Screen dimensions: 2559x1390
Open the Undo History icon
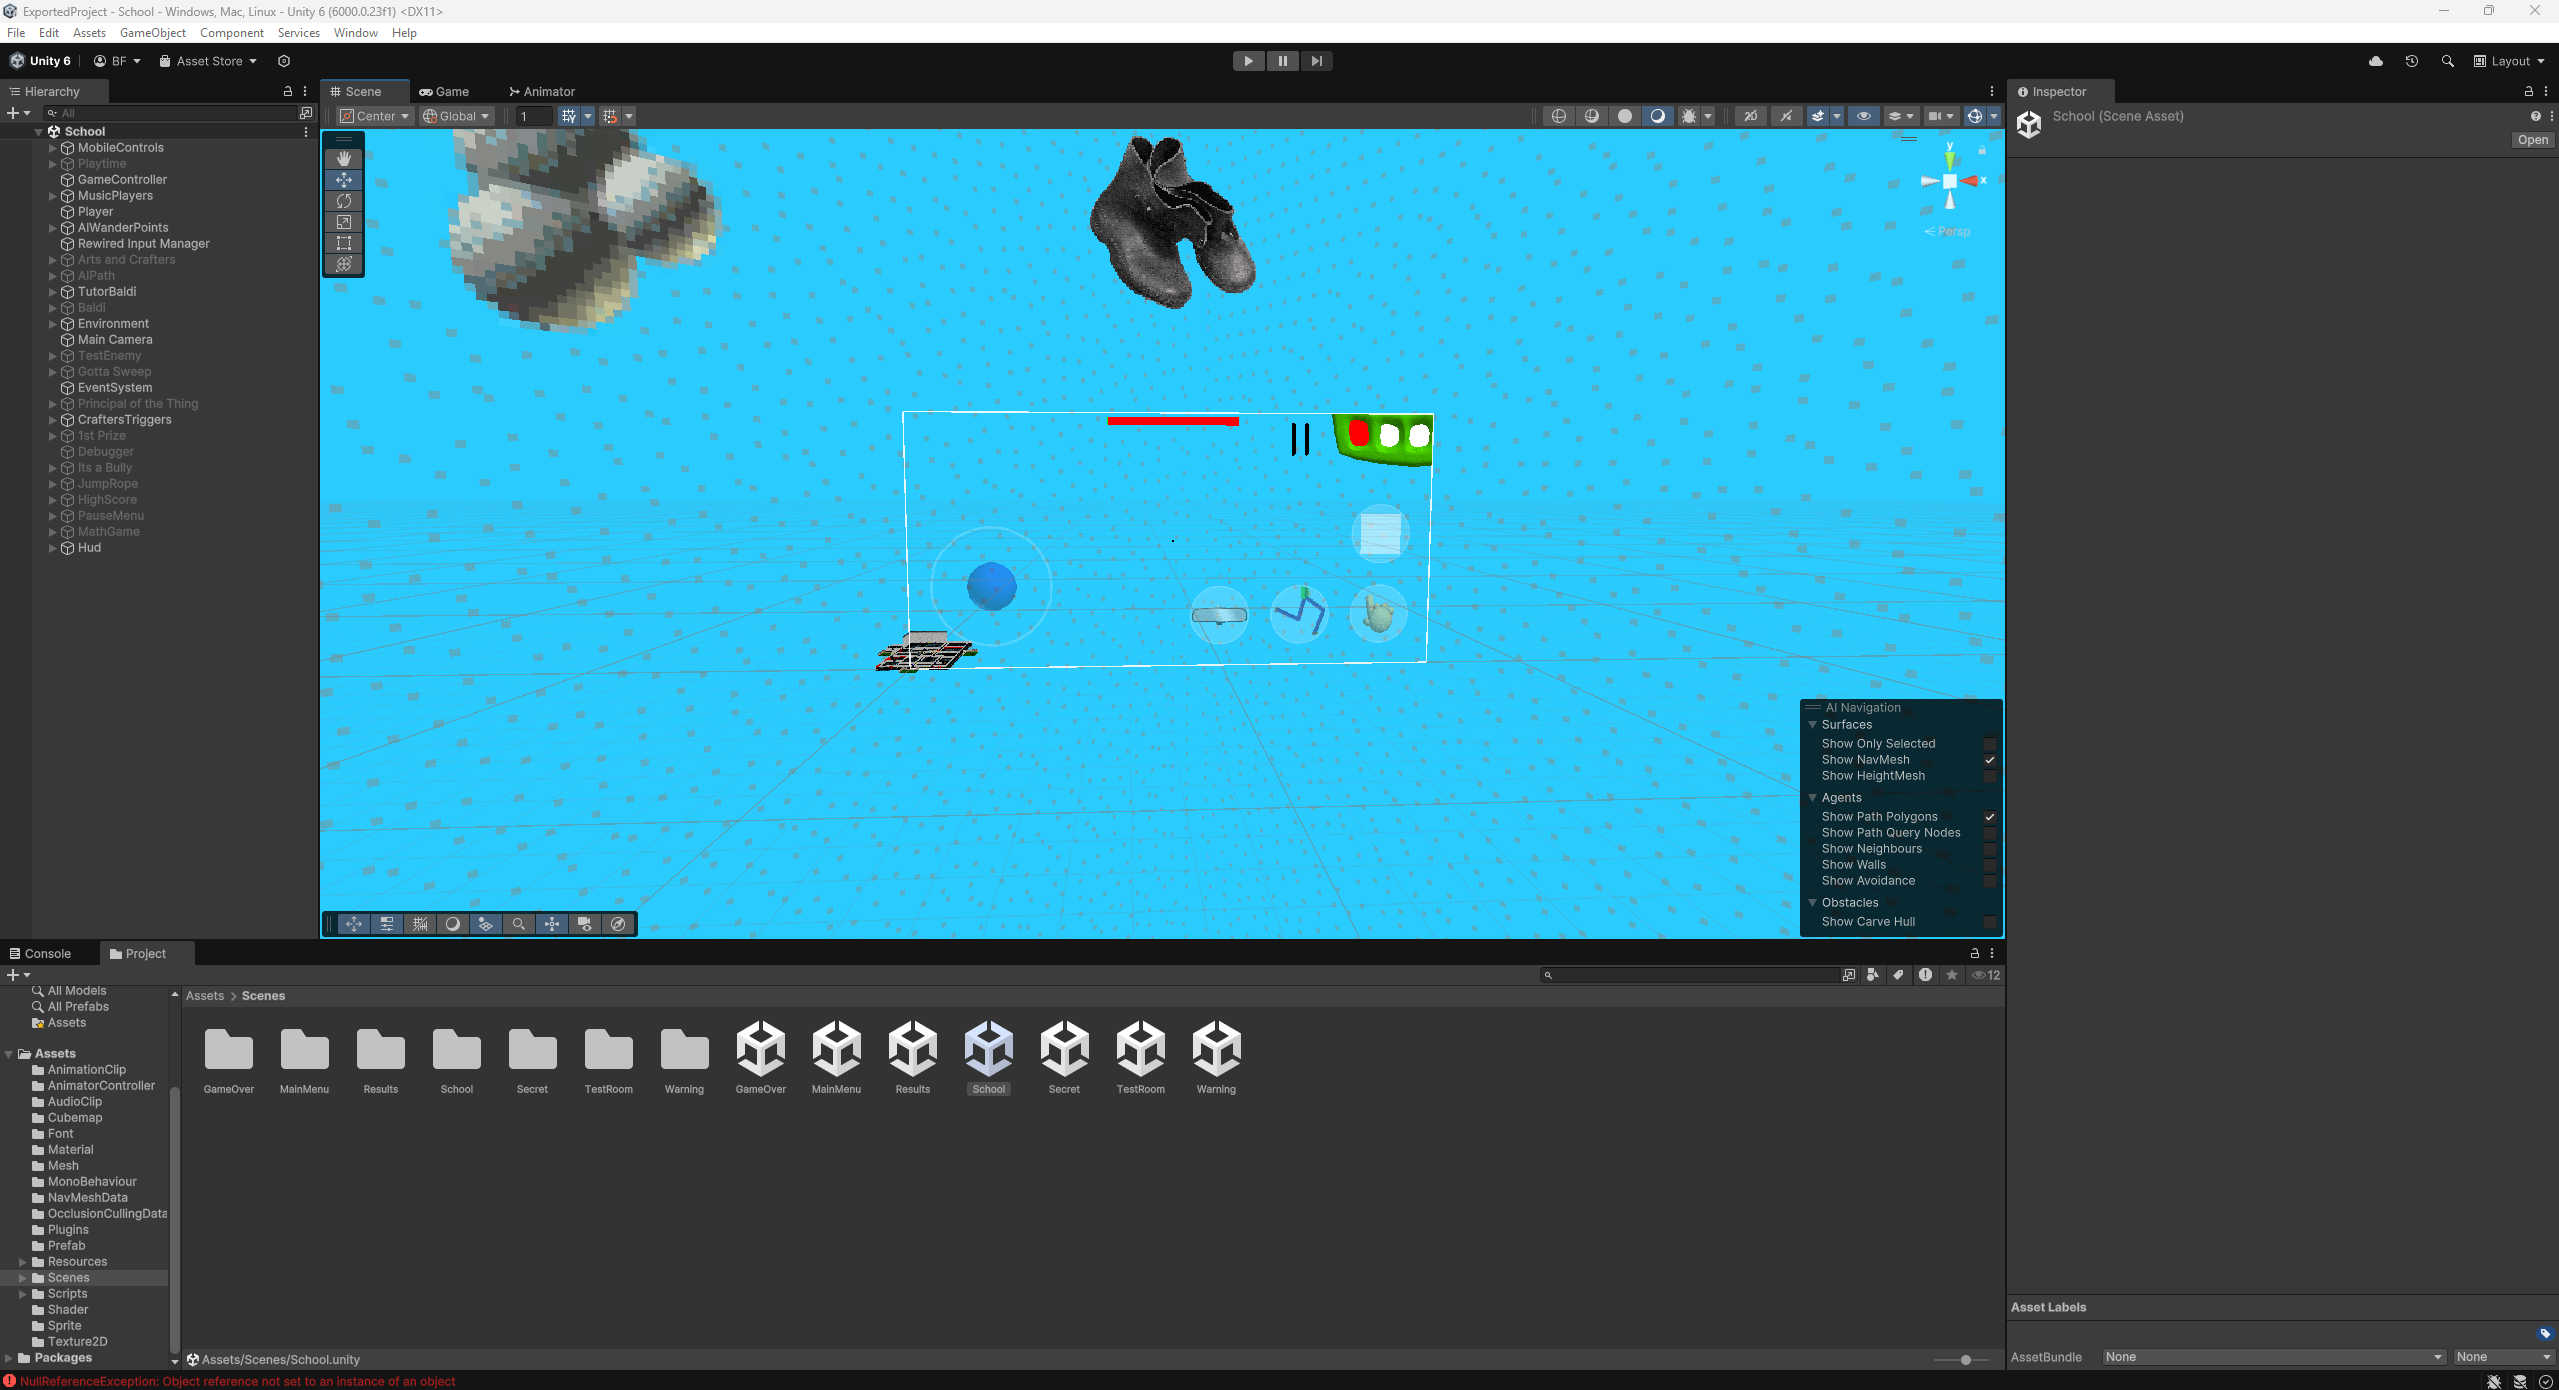[2411, 61]
